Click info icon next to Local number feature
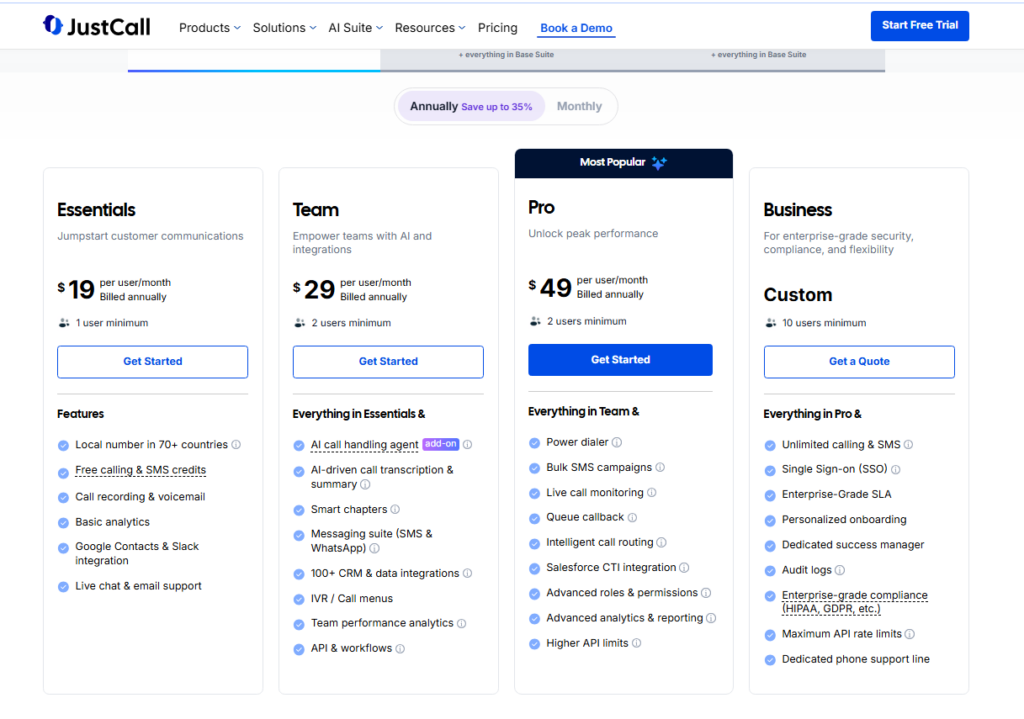1024x719 pixels. coord(237,445)
